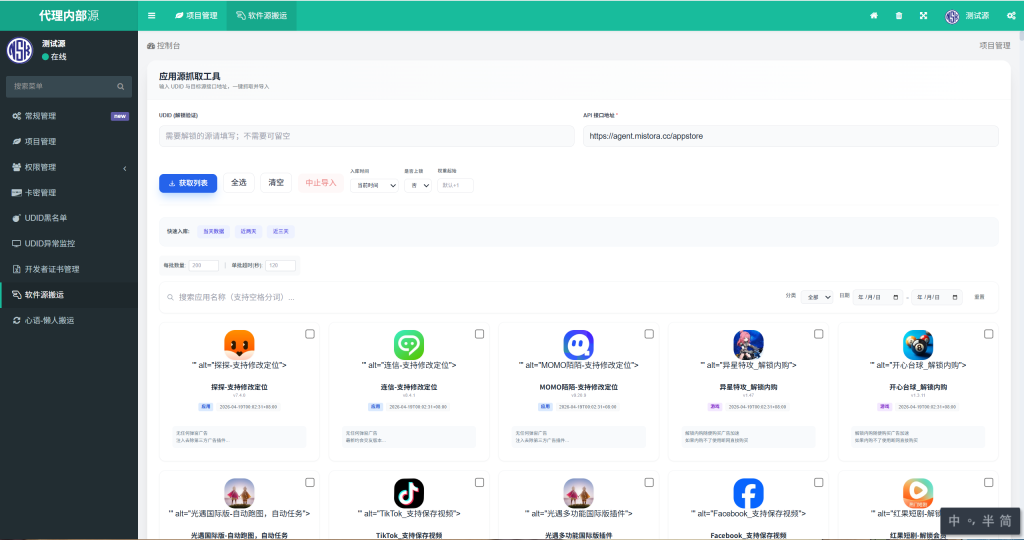Open the 是否上链 dropdown showing 否

(418, 185)
